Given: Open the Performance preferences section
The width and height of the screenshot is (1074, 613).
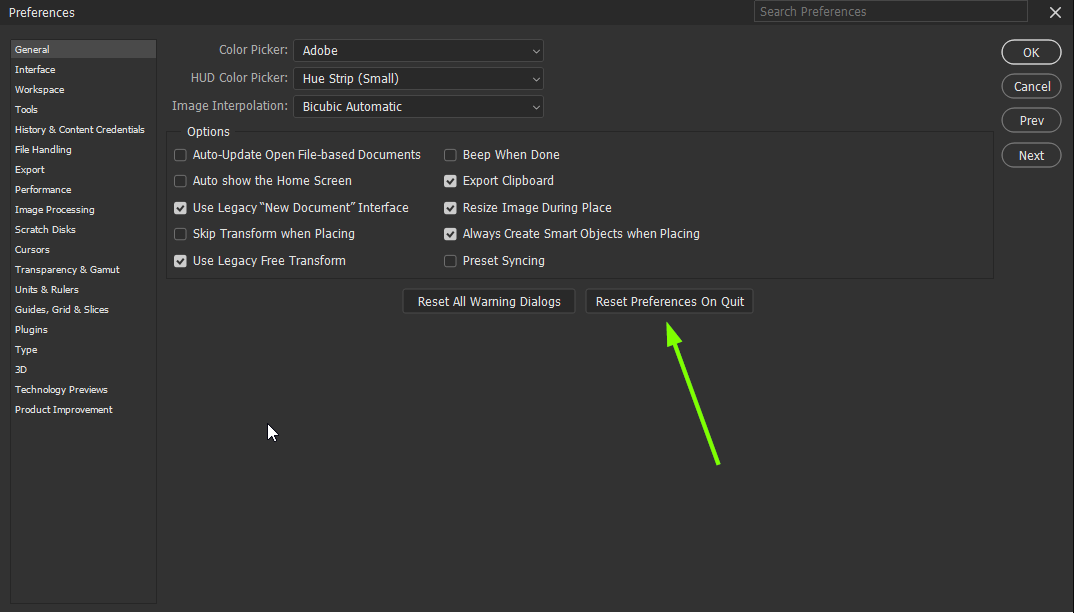Looking at the screenshot, I should coord(42,189).
